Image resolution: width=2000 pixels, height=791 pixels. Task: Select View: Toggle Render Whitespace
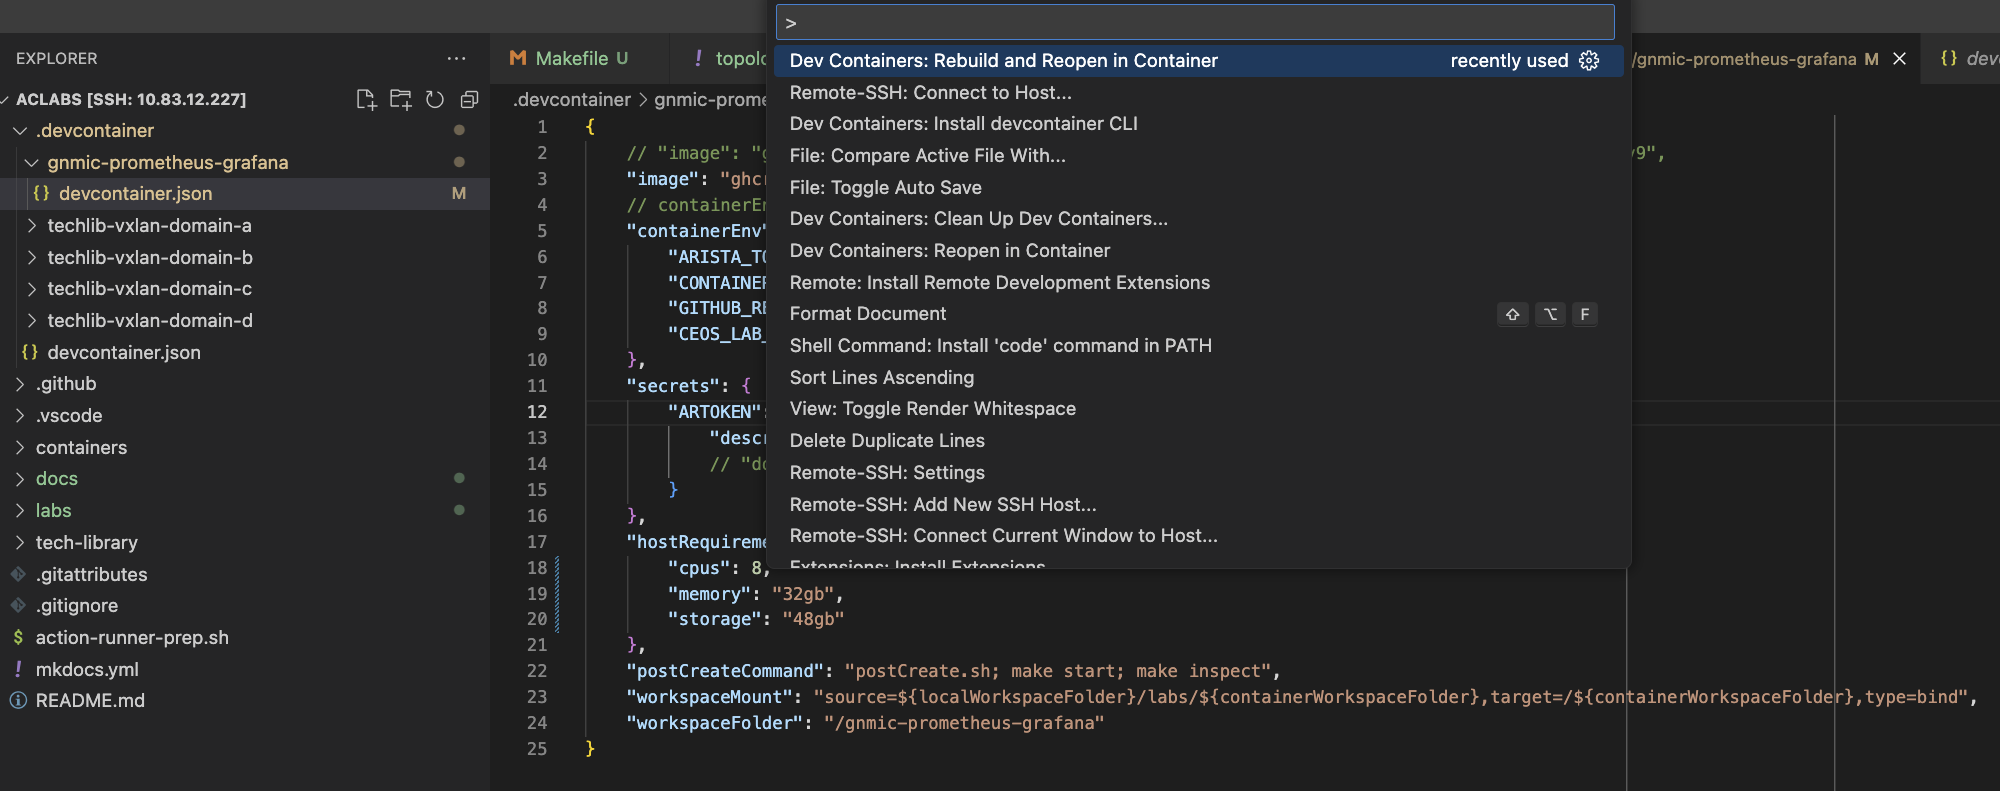(1198, 409)
